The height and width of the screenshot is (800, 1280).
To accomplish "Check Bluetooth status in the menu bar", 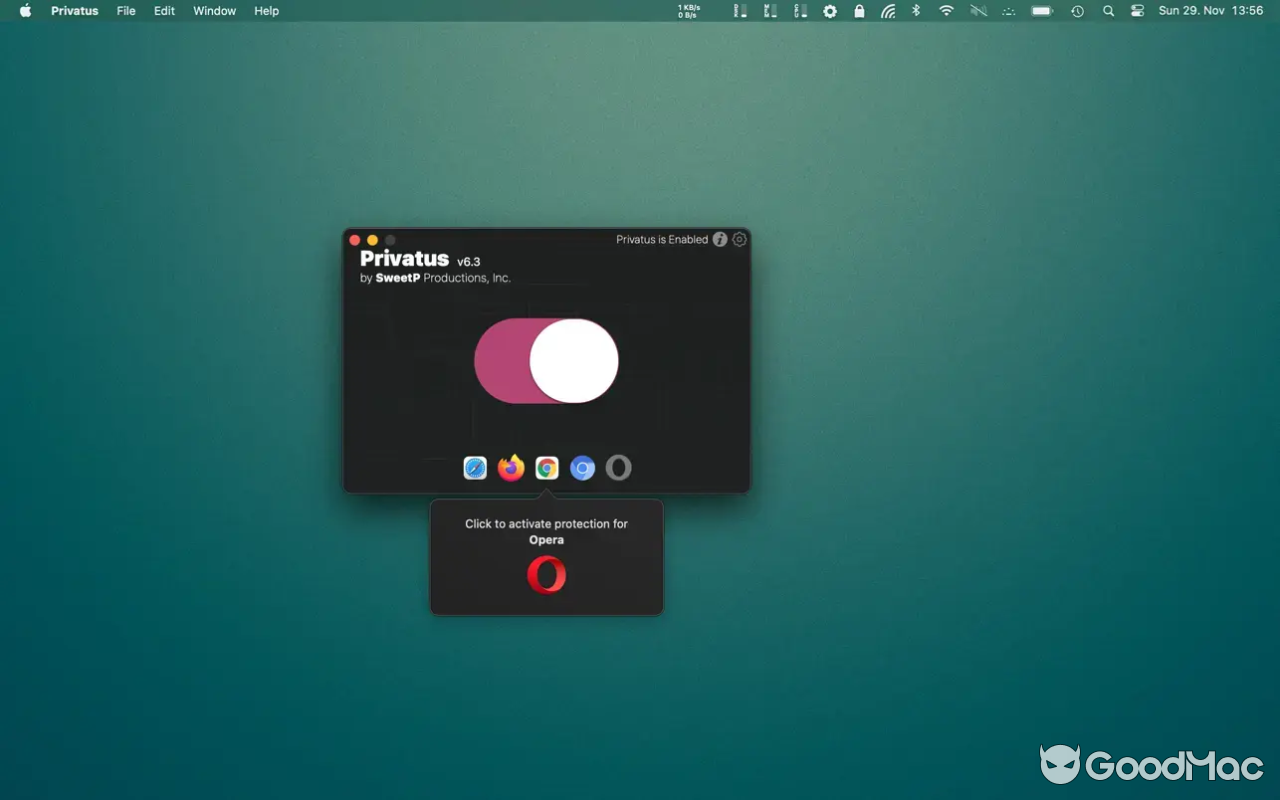I will pyautogui.click(x=915, y=11).
